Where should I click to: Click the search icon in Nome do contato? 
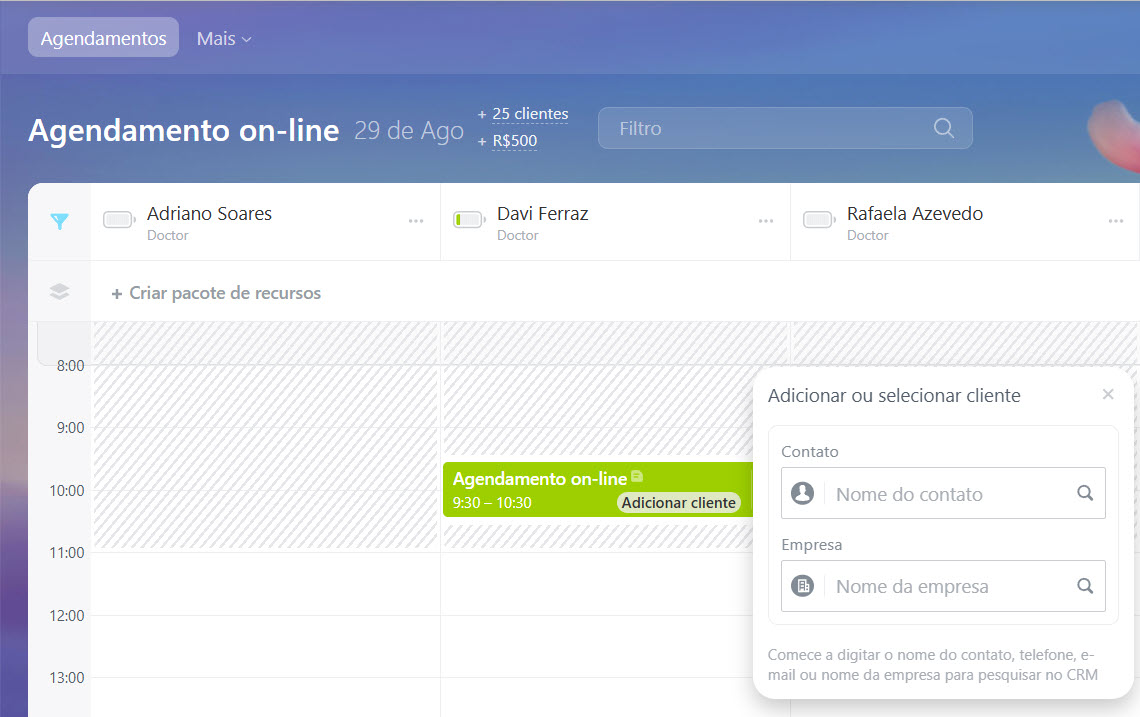[1085, 493]
